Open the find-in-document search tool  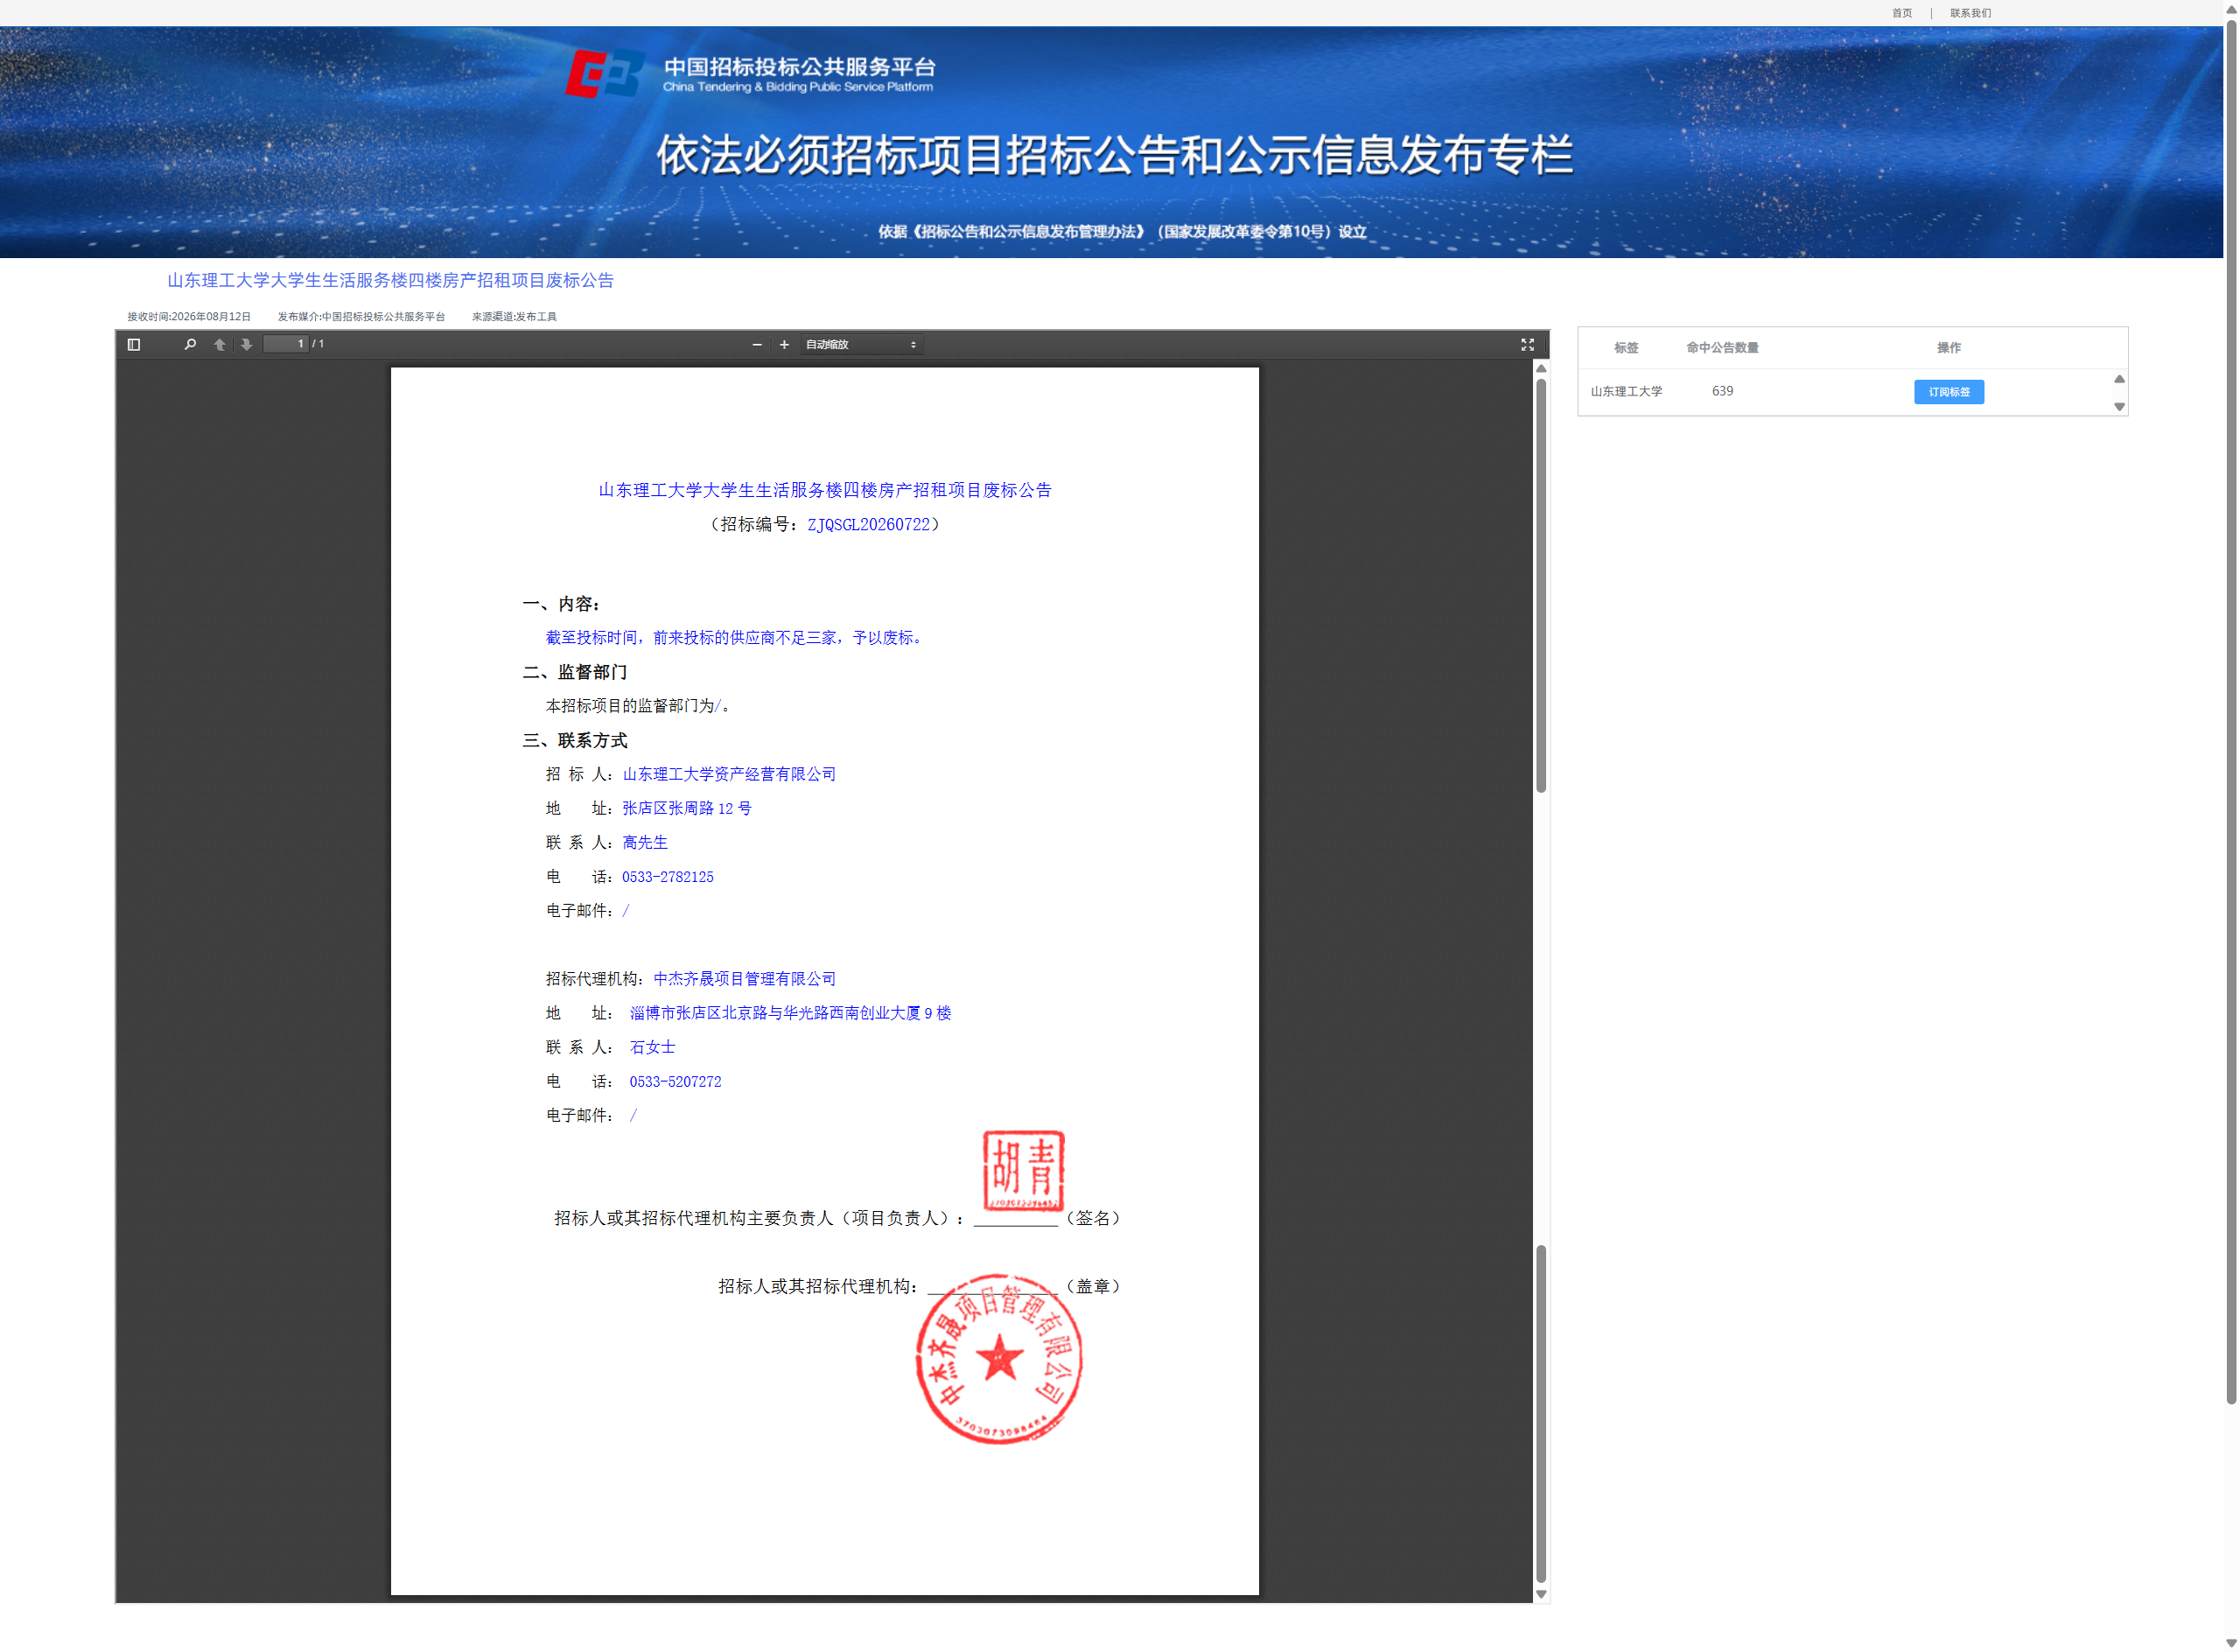click(190, 345)
